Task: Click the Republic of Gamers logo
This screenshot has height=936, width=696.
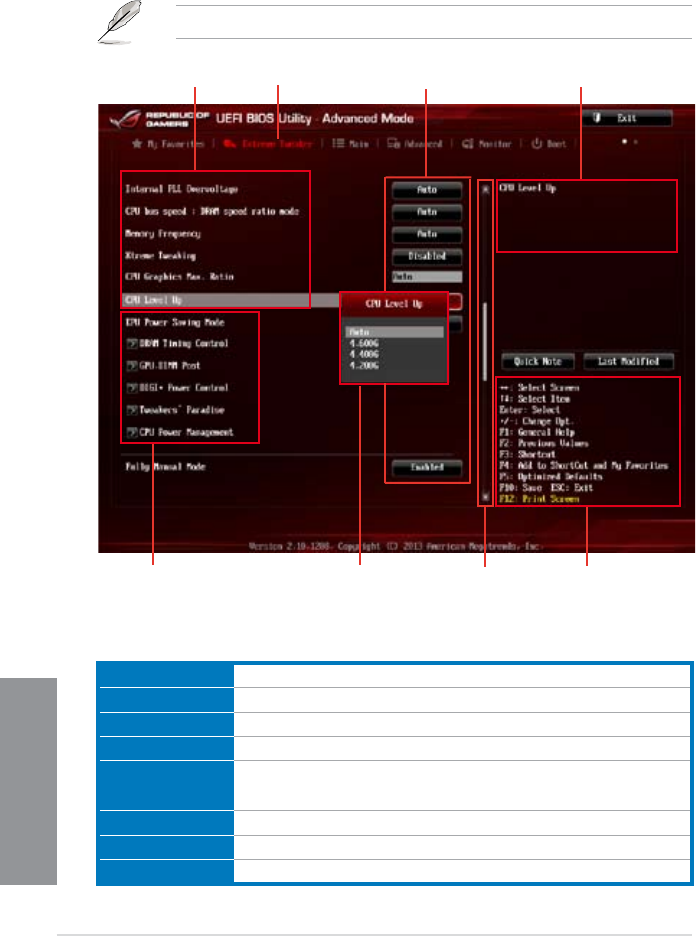Action: pos(159,119)
